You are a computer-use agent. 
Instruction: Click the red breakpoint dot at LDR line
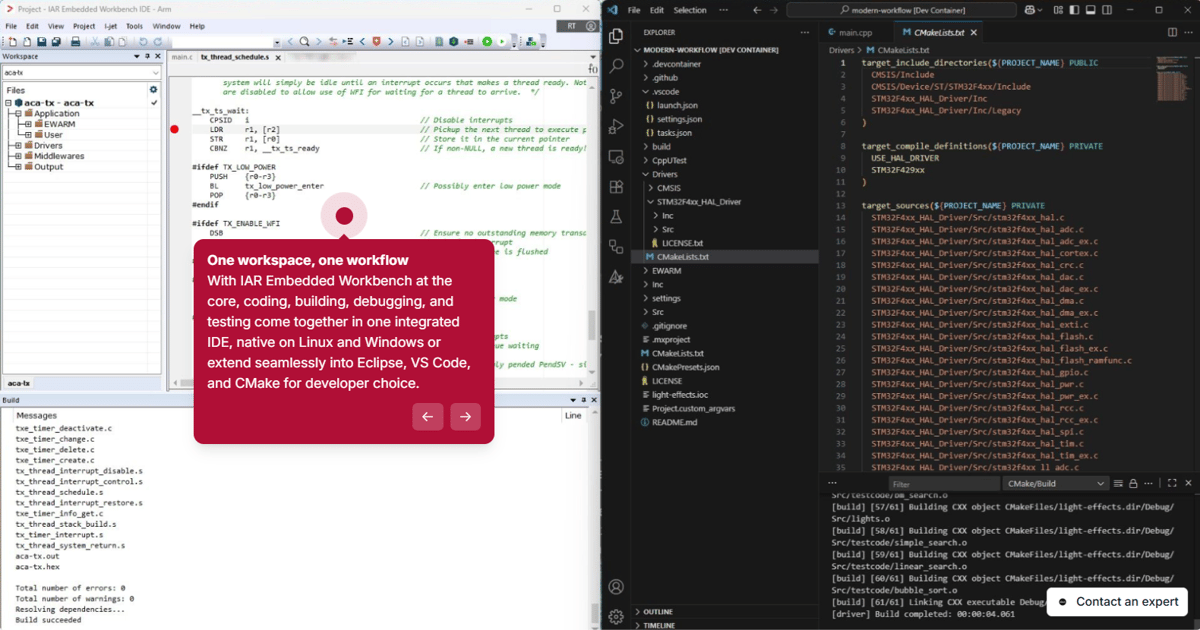[174, 129]
